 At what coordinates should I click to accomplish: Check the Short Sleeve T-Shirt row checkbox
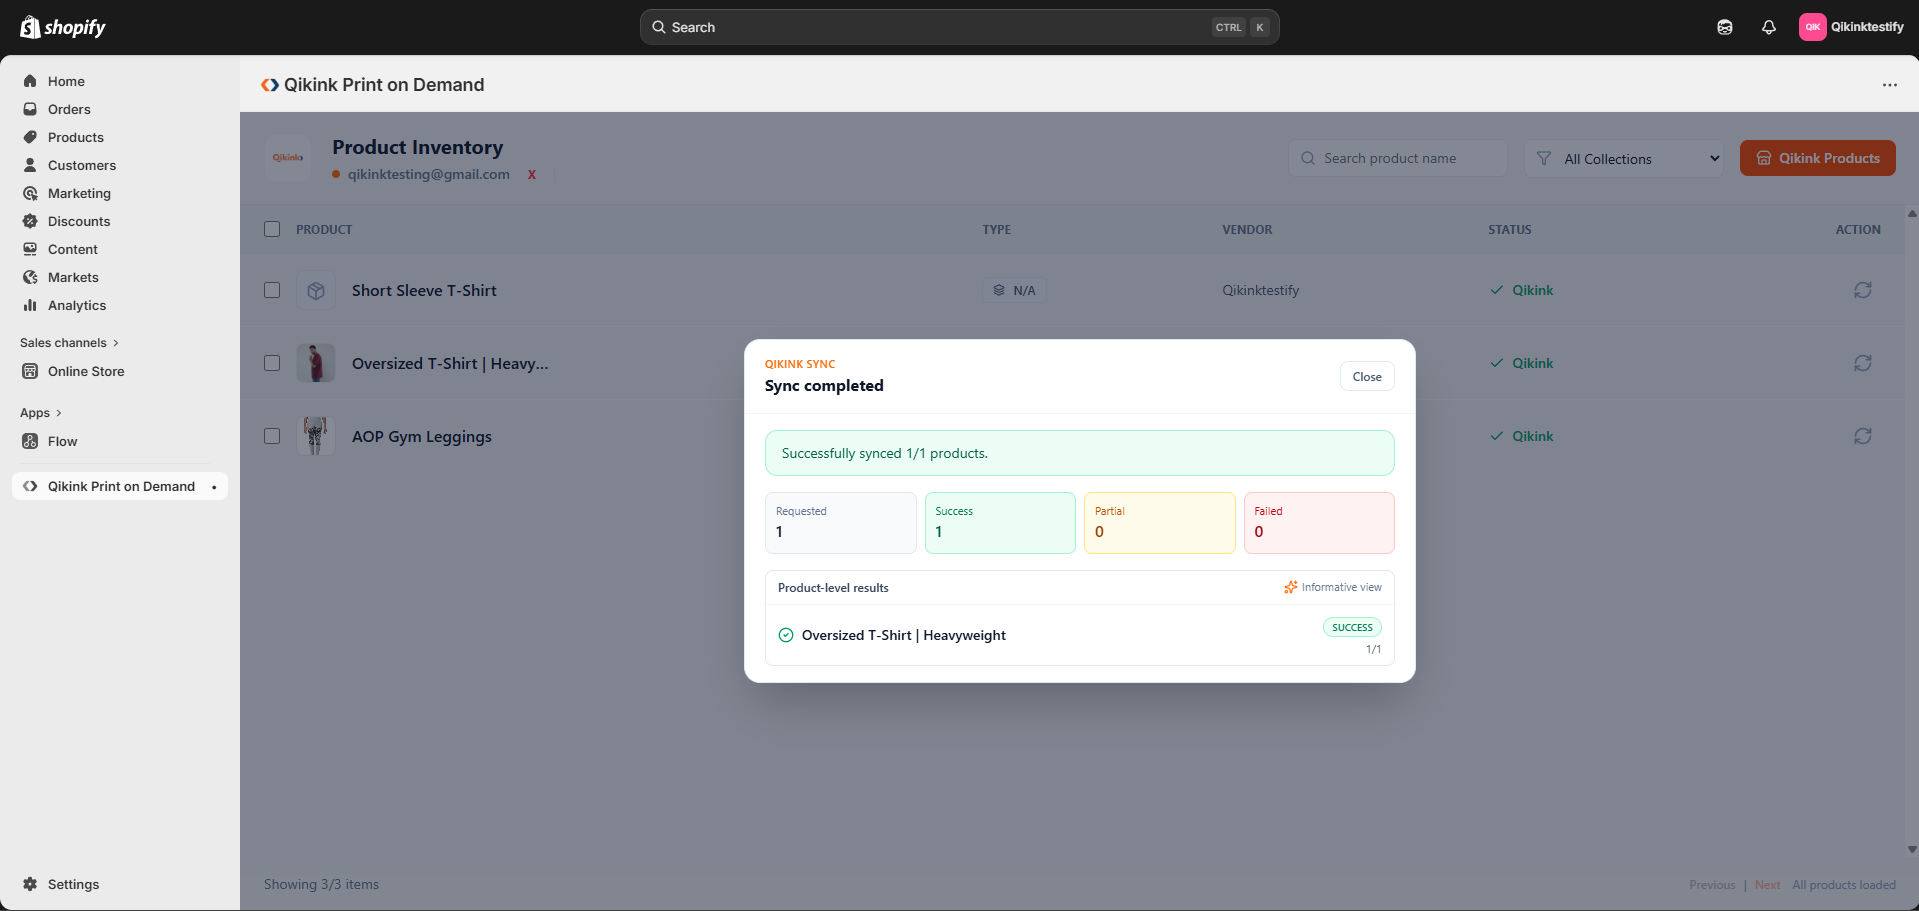(271, 290)
